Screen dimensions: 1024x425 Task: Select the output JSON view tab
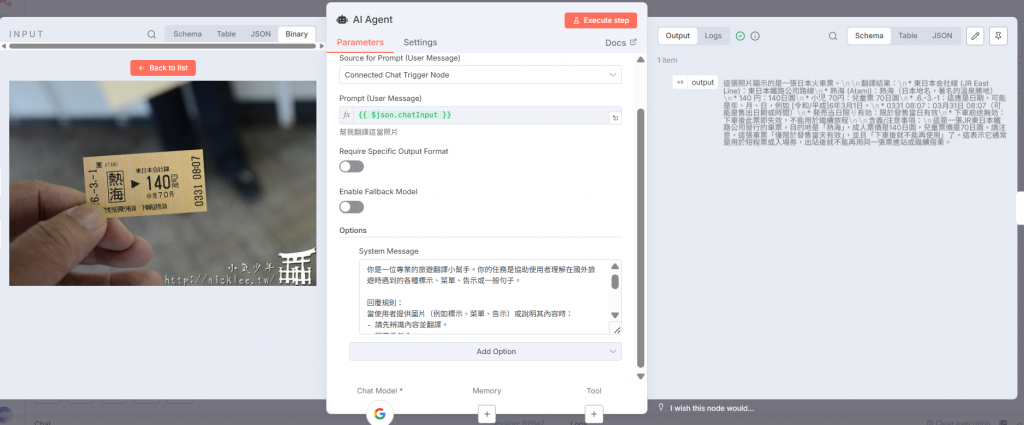pyautogui.click(x=942, y=36)
